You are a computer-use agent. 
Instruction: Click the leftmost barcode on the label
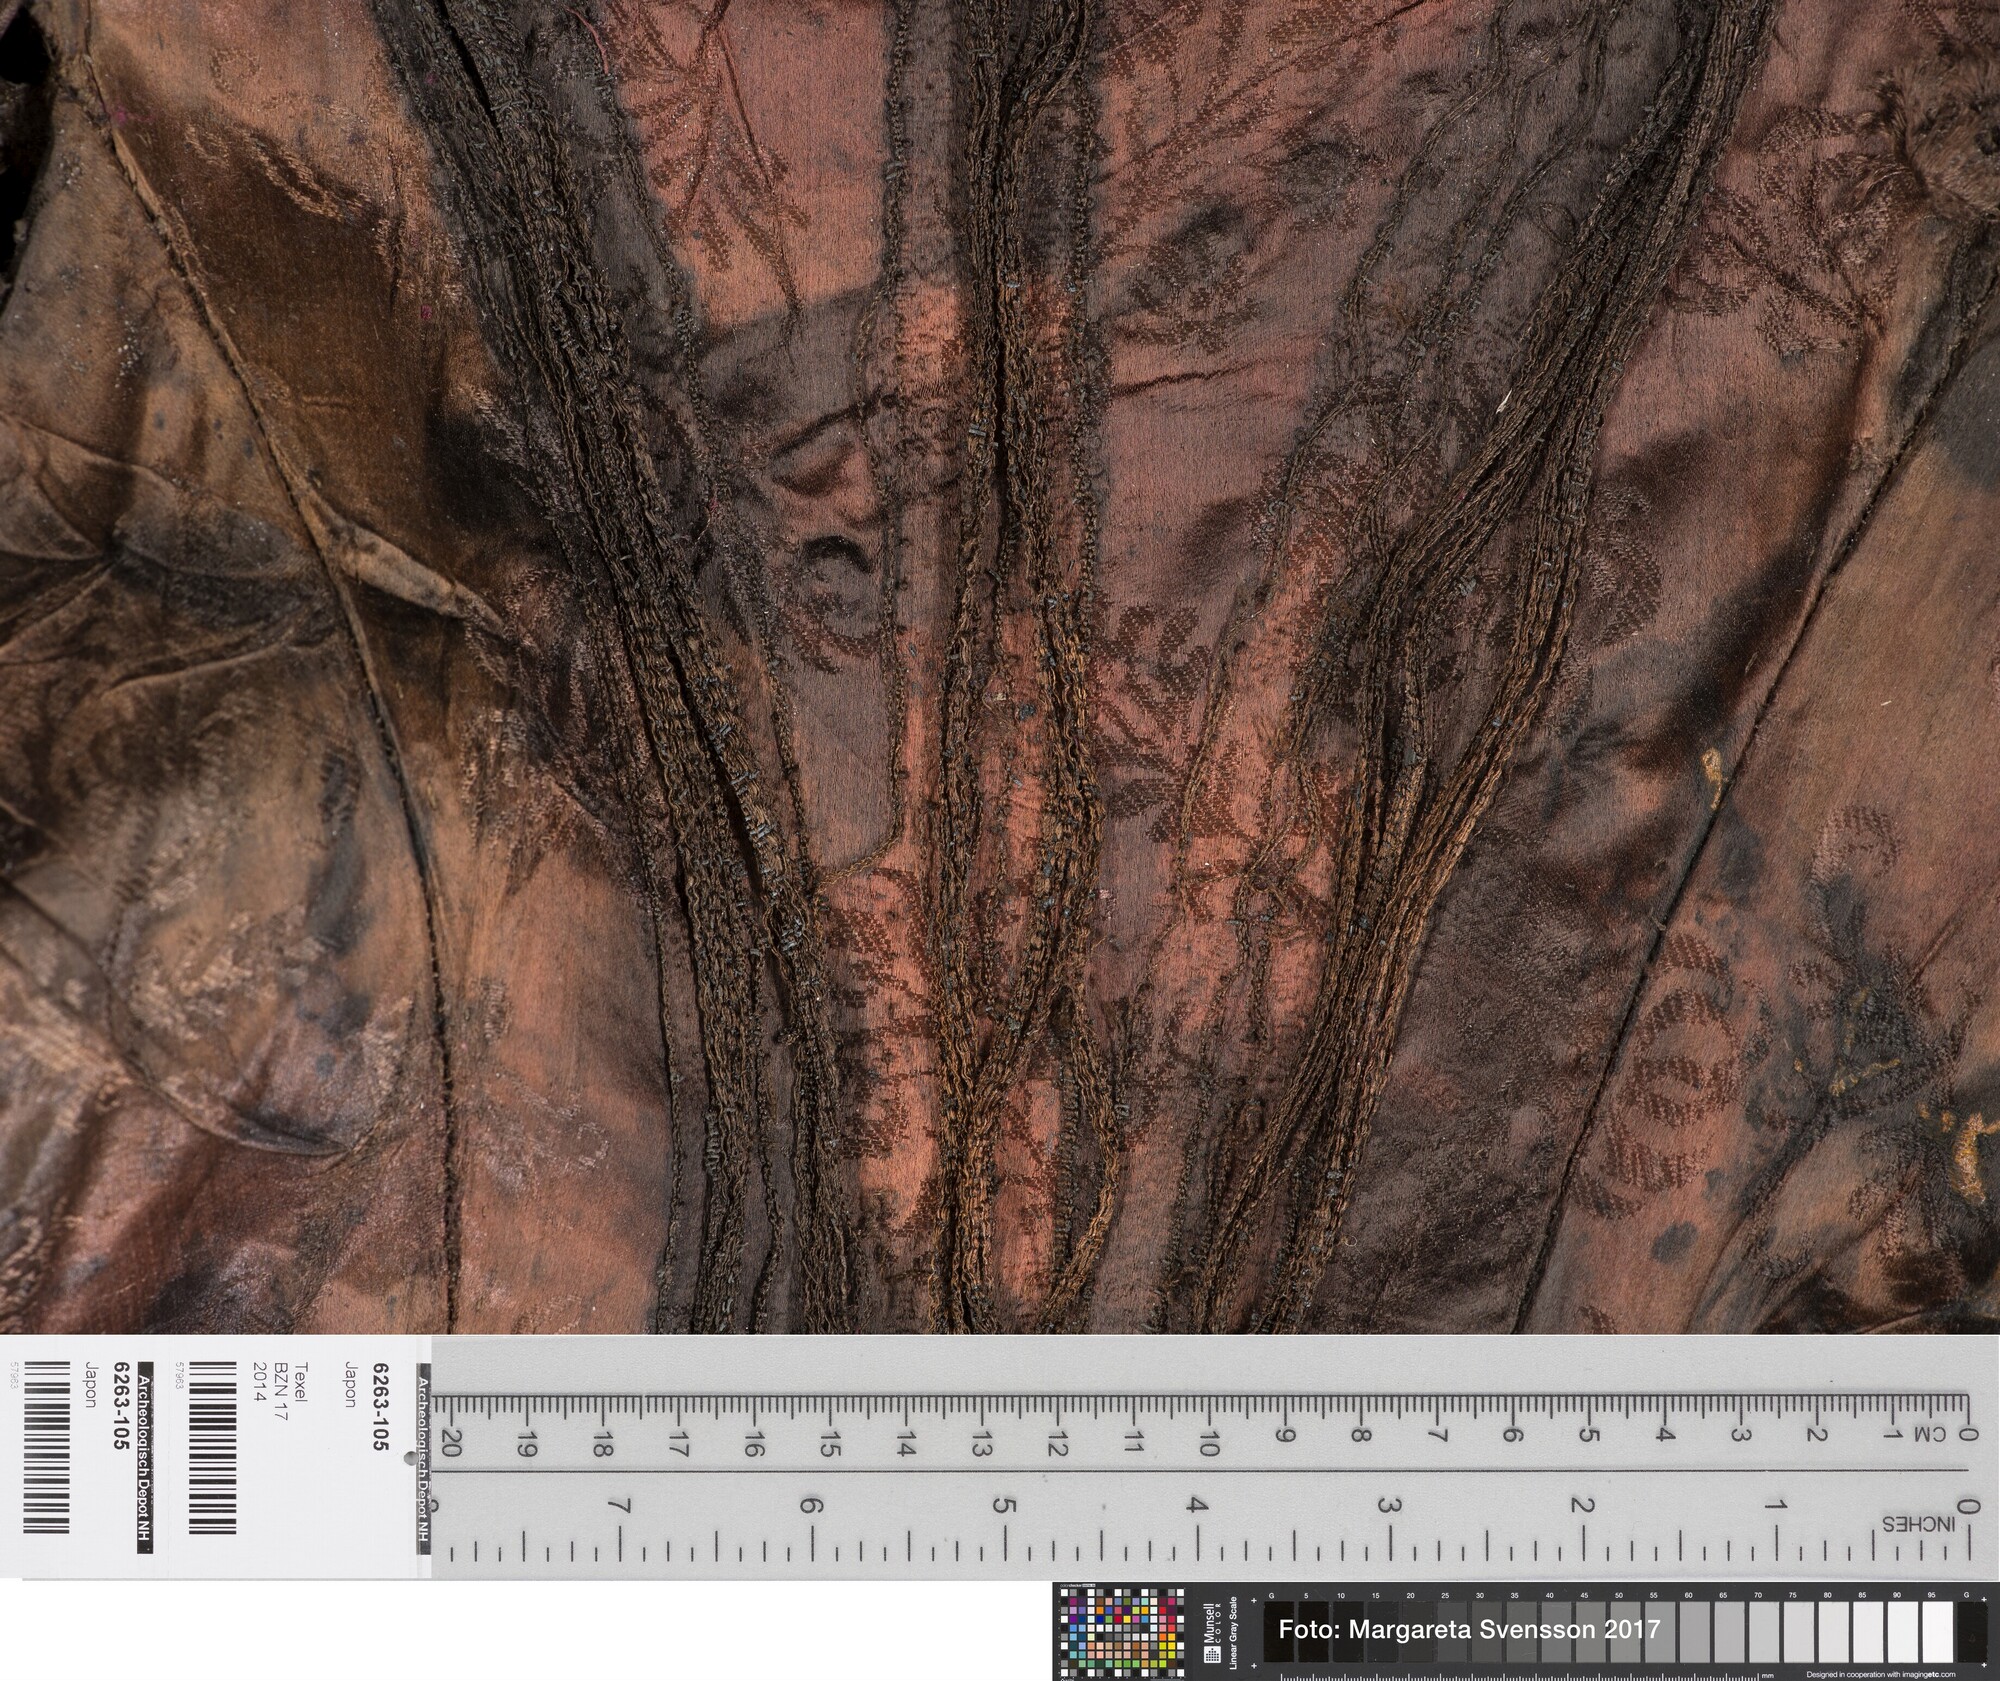click(46, 1446)
